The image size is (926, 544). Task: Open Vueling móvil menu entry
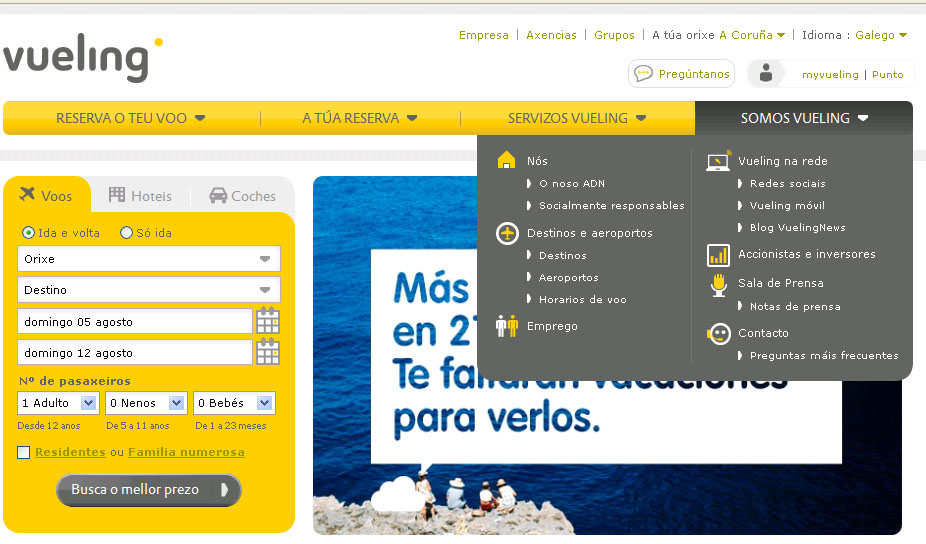tap(787, 206)
